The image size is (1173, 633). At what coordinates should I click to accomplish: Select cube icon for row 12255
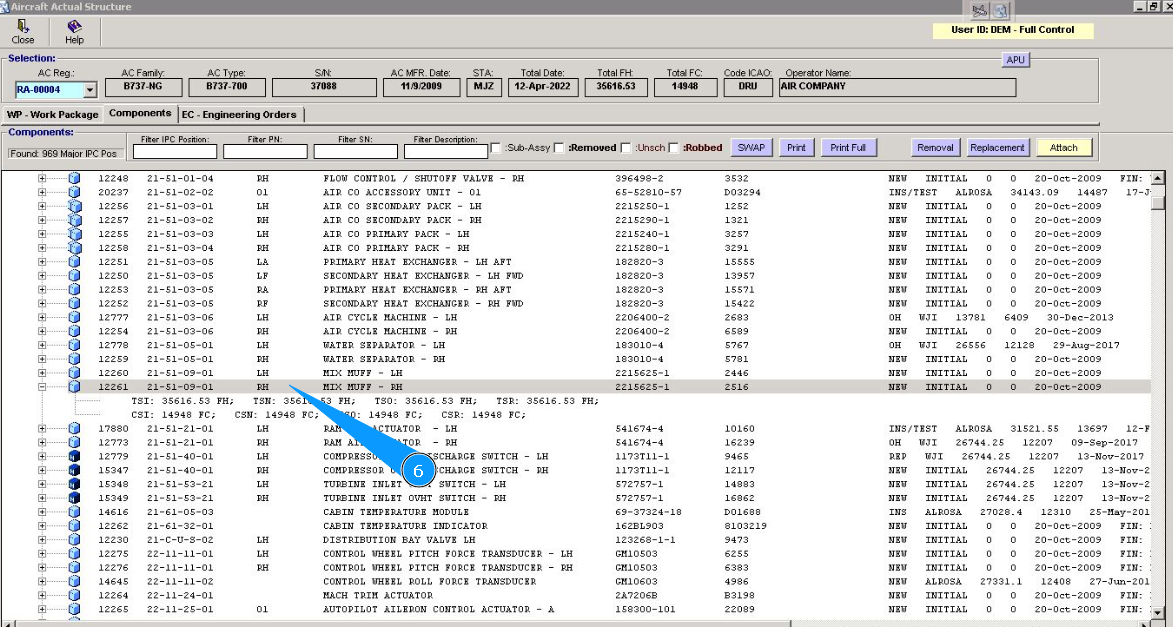click(74, 233)
